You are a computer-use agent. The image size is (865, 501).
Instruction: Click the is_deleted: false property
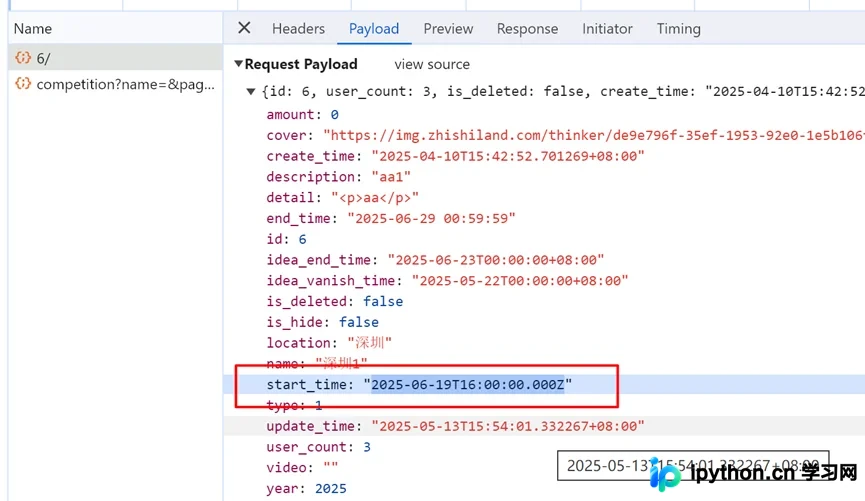334,302
